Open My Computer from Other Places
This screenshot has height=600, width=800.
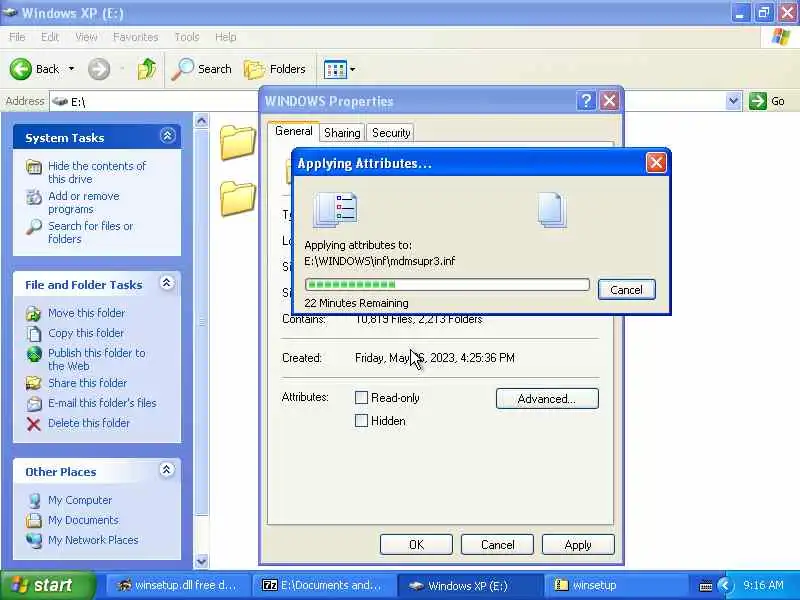click(x=80, y=500)
